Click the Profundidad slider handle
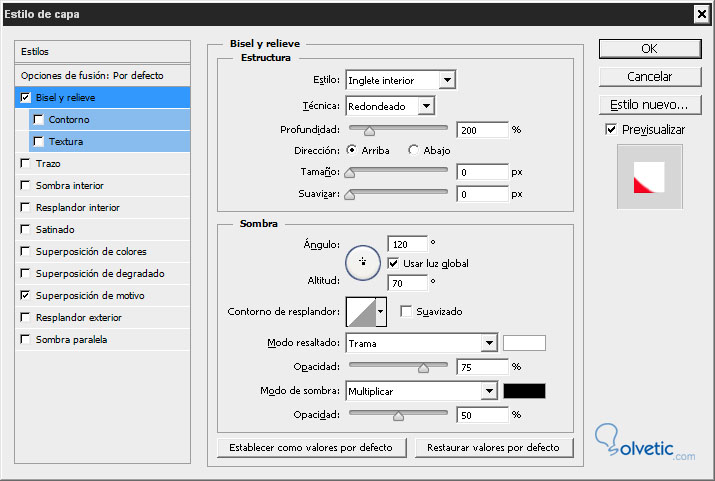The width and height of the screenshot is (715, 481). click(369, 131)
